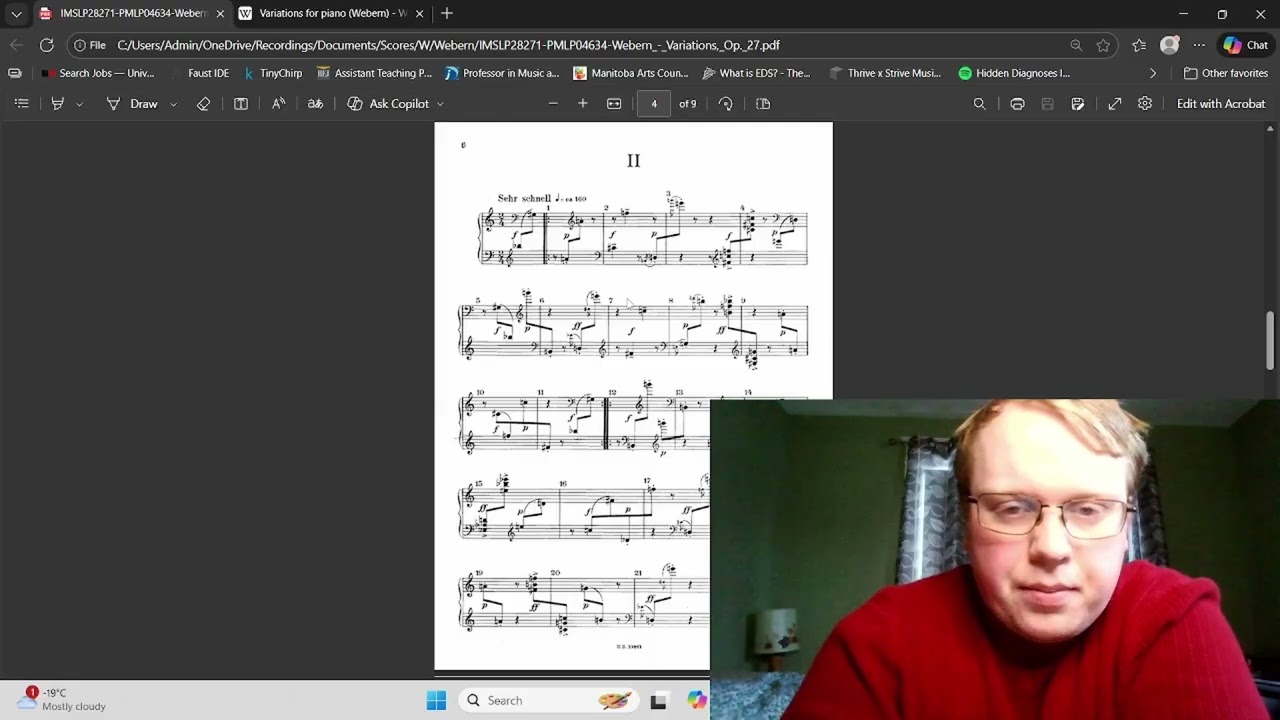Open the weather widget showing -19°C
This screenshot has height=720, width=1280.
[x=62, y=699]
